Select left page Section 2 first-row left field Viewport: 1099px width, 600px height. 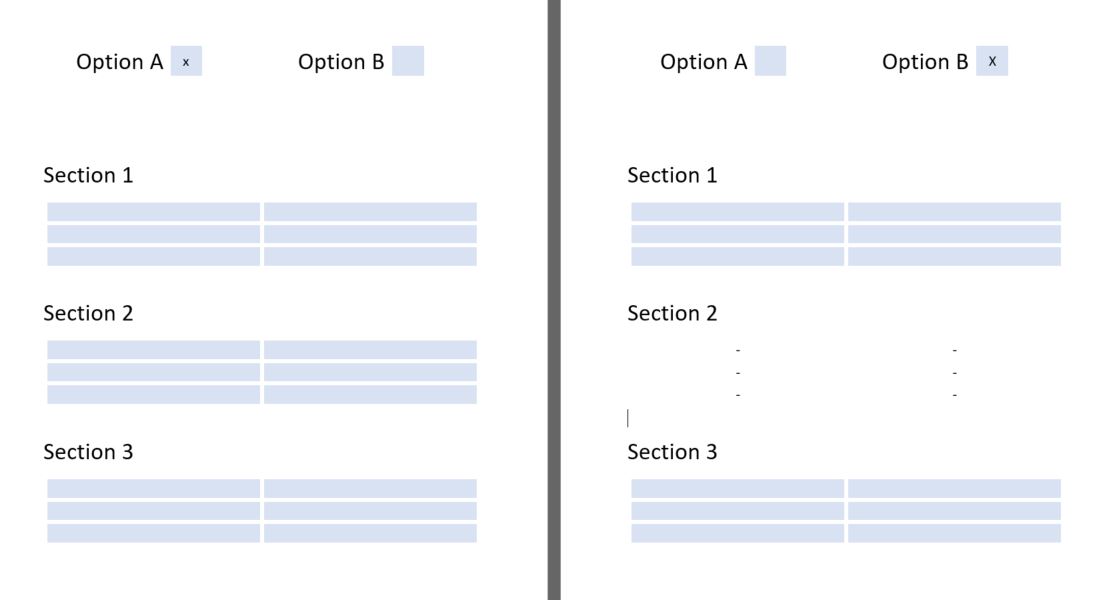(x=153, y=349)
